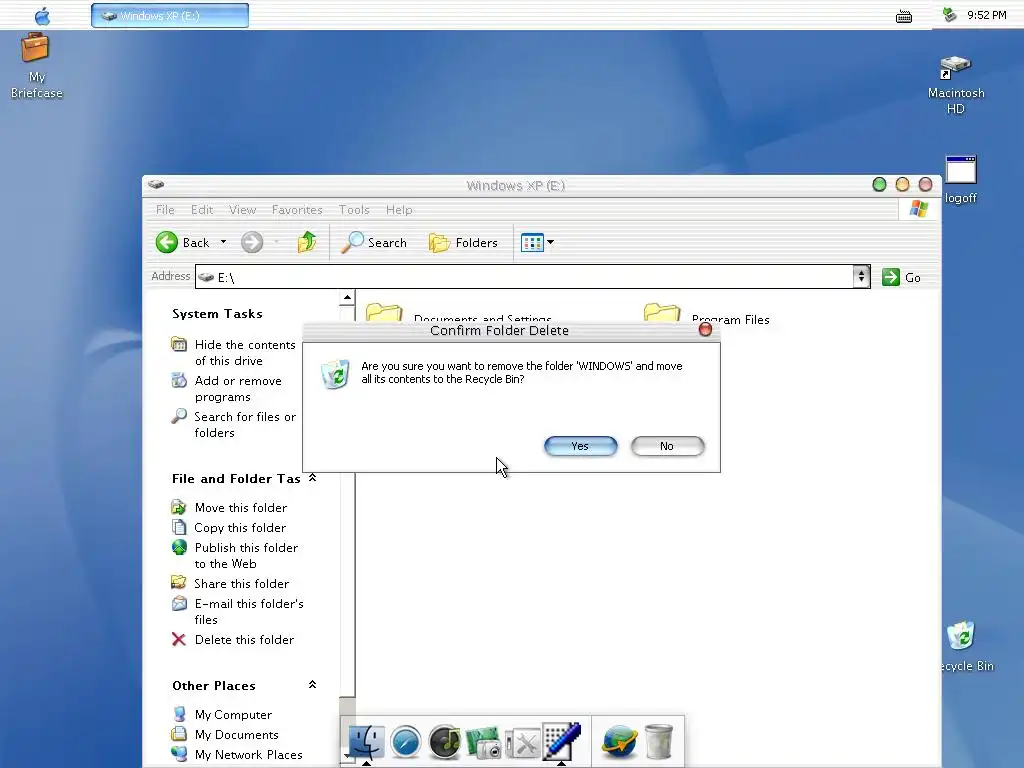Click the task pane scroll up arrow
The image size is (1024, 768).
point(347,298)
